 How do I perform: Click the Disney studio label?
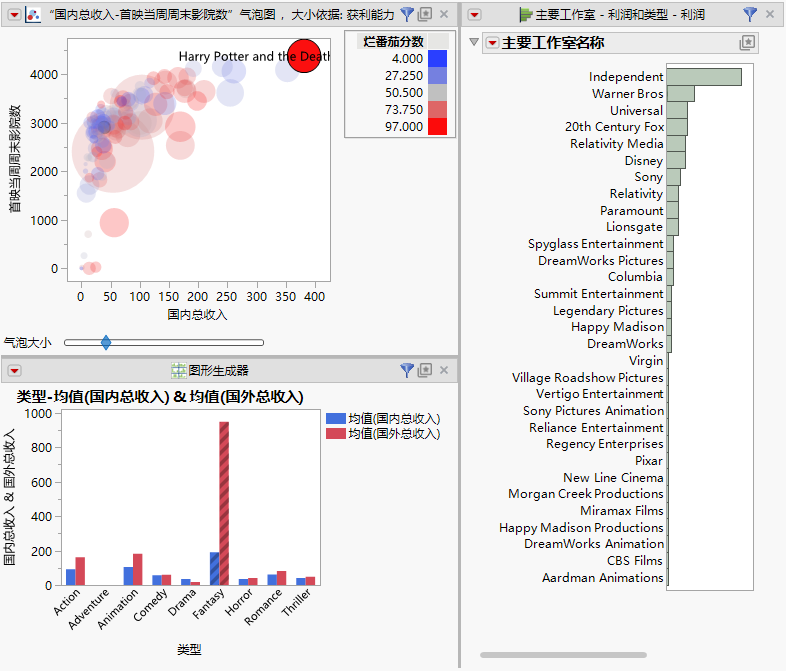click(644, 161)
